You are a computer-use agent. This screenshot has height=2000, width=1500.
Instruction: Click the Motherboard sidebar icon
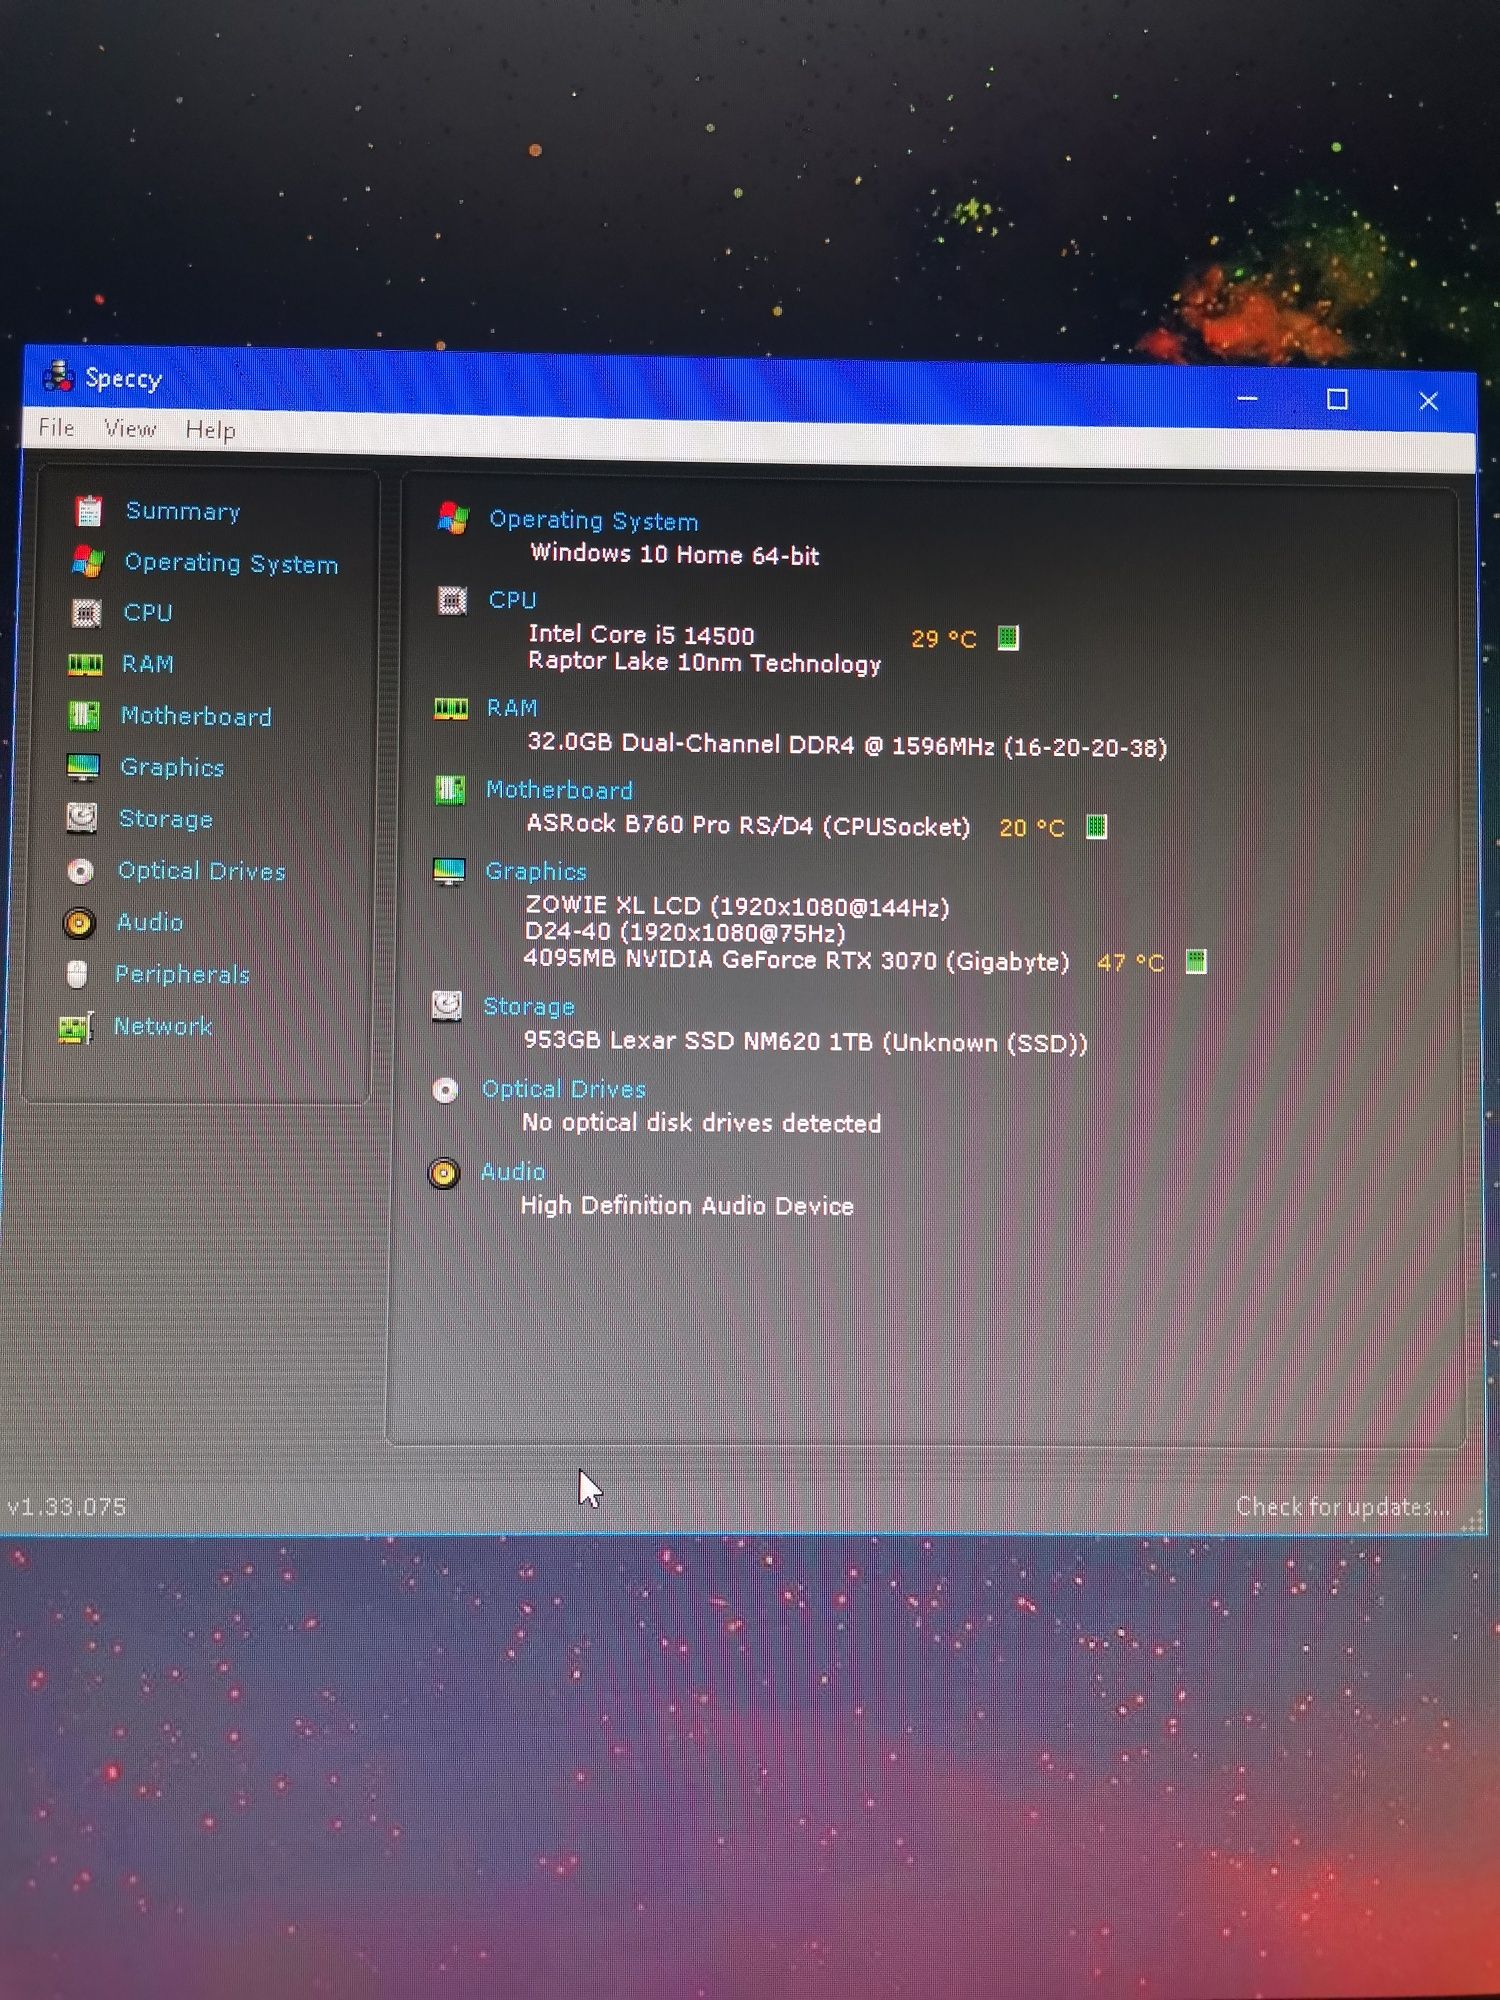pyautogui.click(x=84, y=715)
